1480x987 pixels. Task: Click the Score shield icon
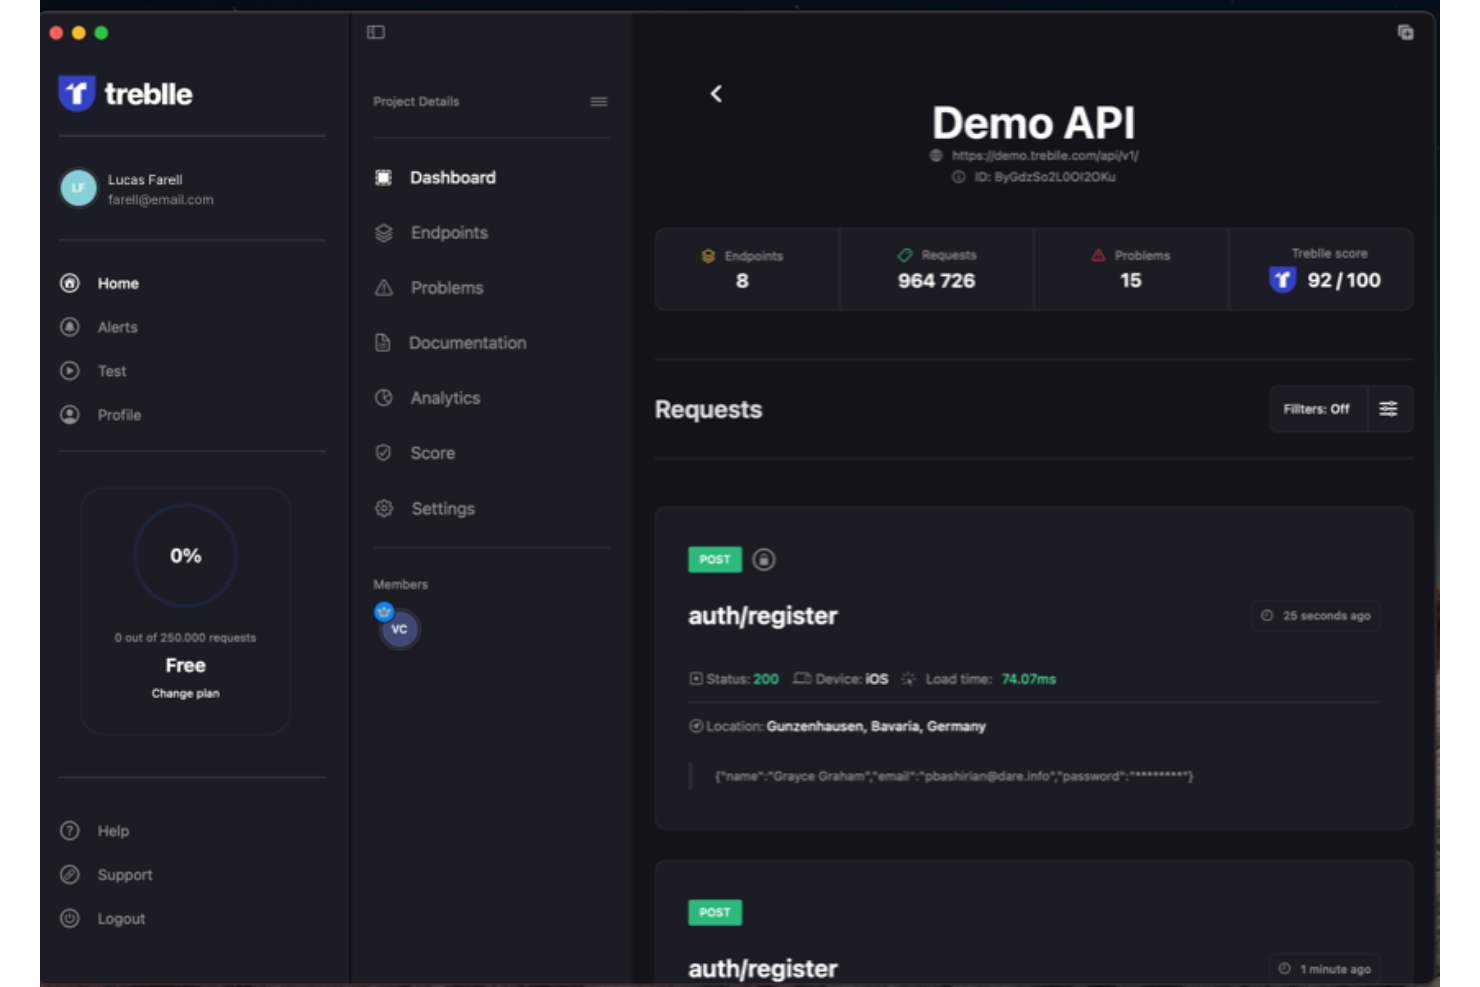383,452
